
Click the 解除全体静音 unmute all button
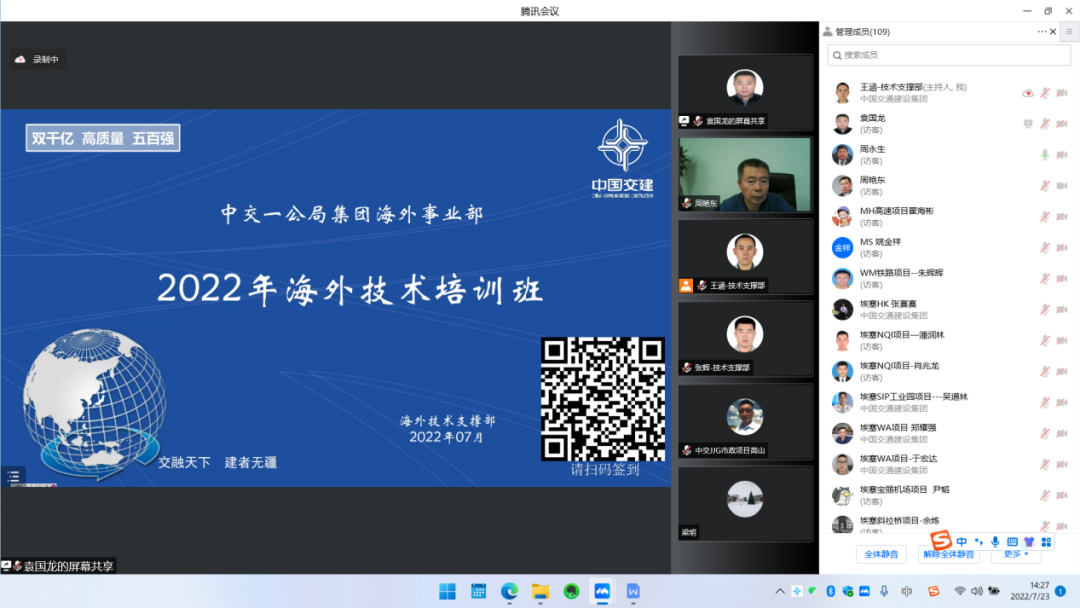pos(948,554)
